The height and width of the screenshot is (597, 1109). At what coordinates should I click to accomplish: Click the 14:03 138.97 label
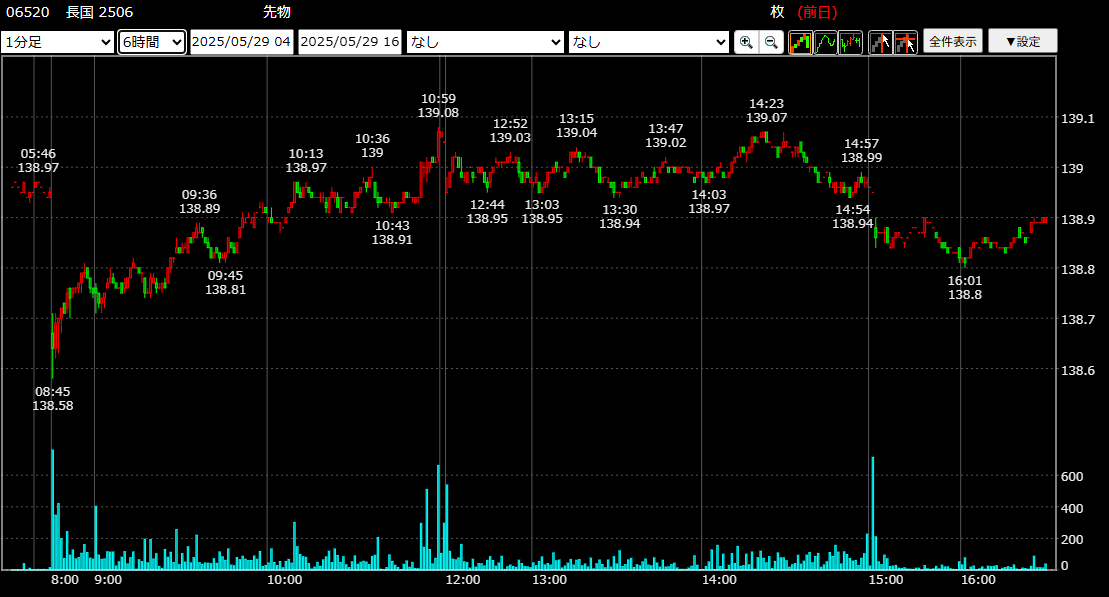tap(709, 202)
